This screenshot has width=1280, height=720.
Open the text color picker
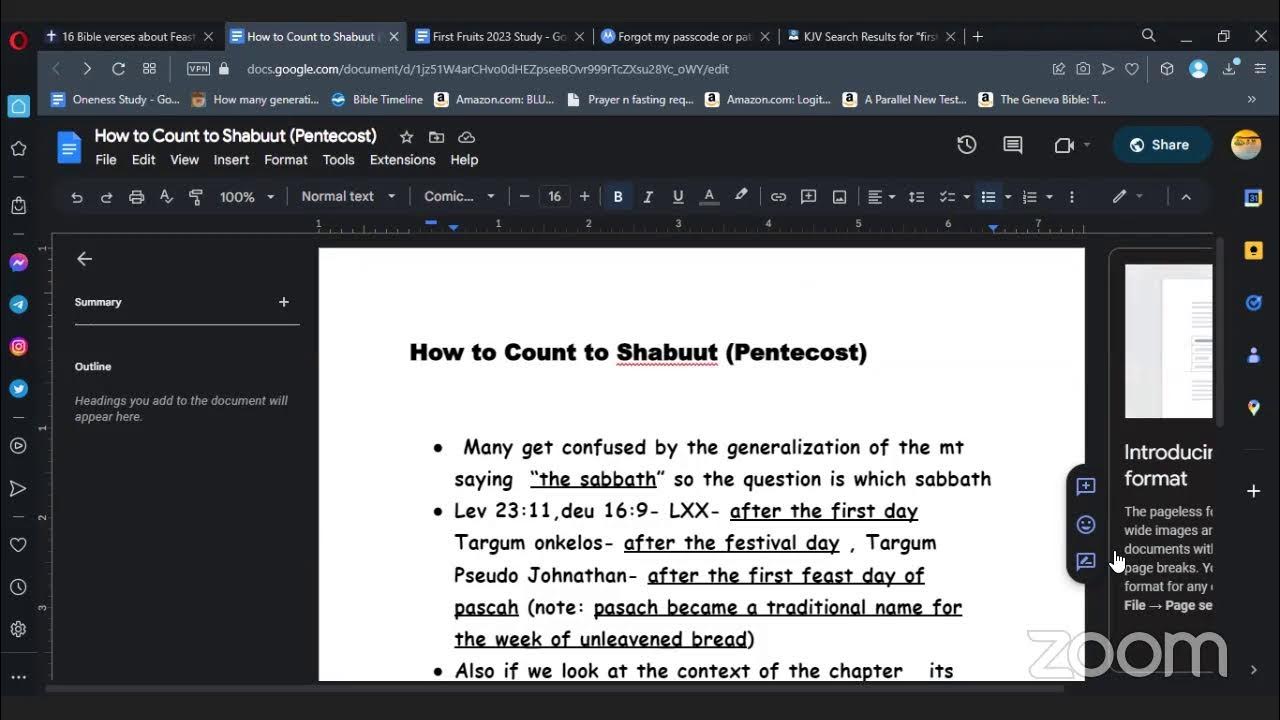pos(709,197)
